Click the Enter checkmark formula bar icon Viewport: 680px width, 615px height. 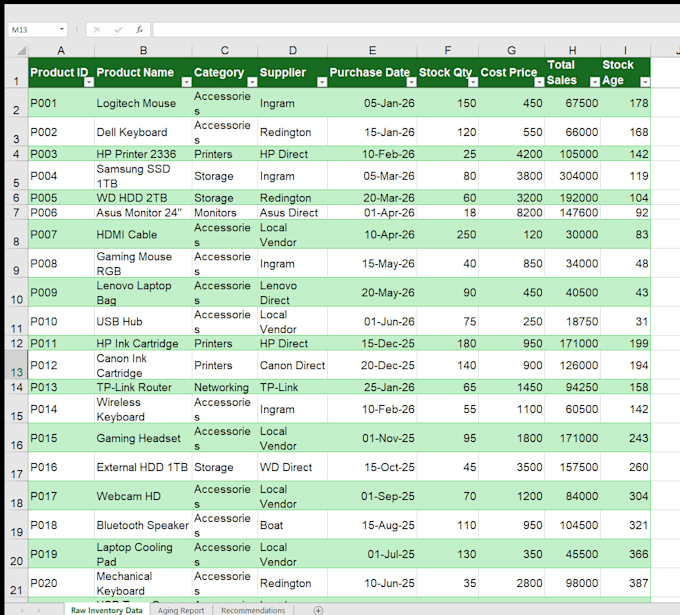point(118,29)
